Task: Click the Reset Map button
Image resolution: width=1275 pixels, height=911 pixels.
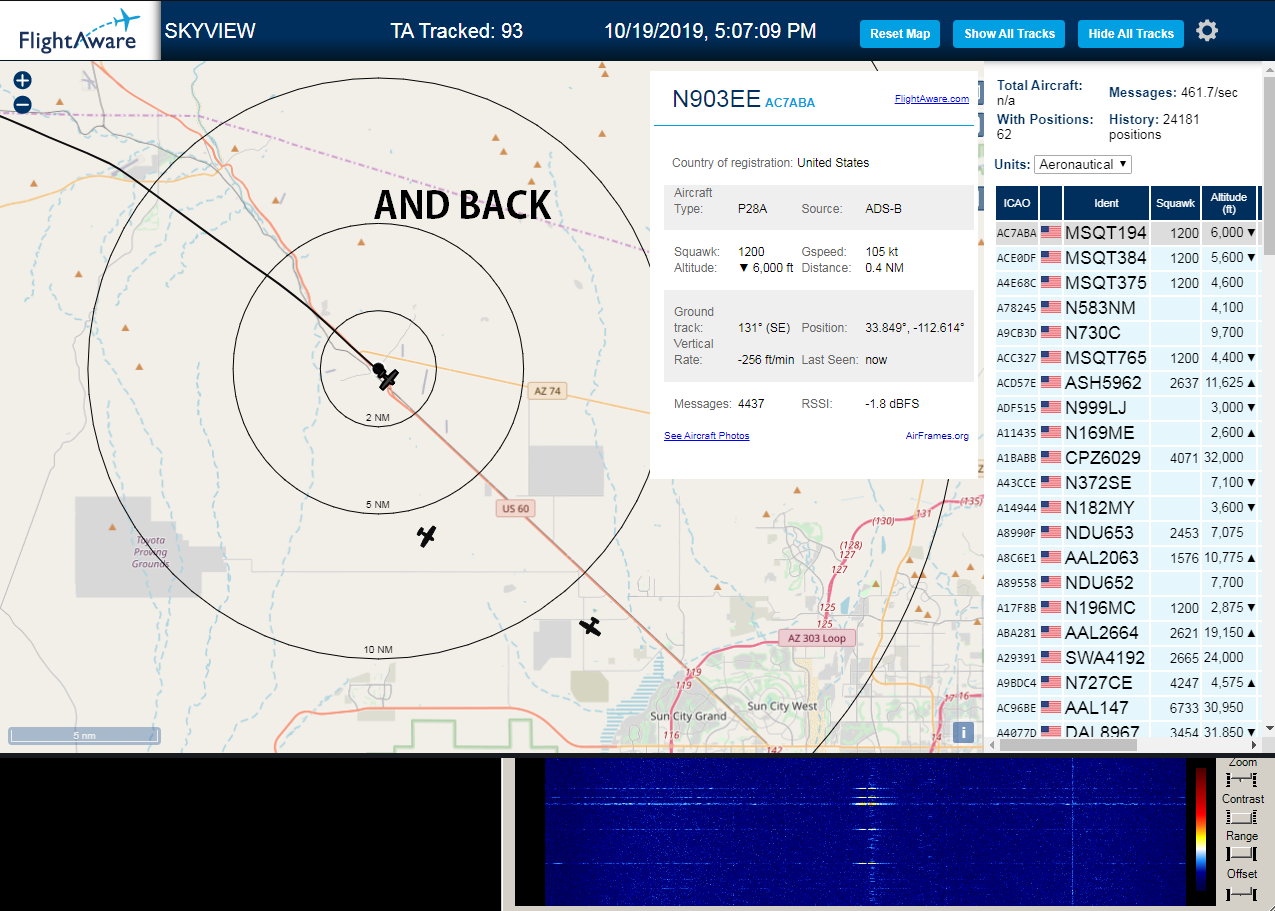Action: click(x=900, y=34)
